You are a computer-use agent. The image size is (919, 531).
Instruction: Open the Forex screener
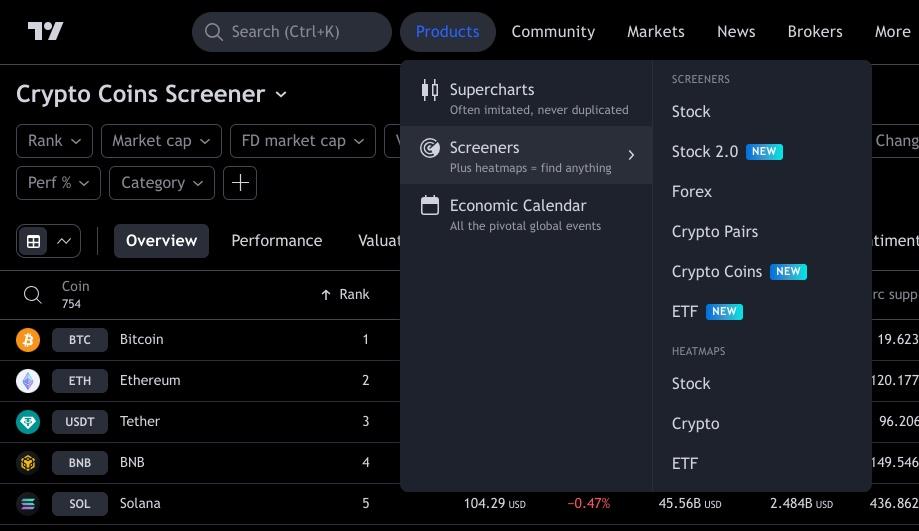click(x=692, y=192)
